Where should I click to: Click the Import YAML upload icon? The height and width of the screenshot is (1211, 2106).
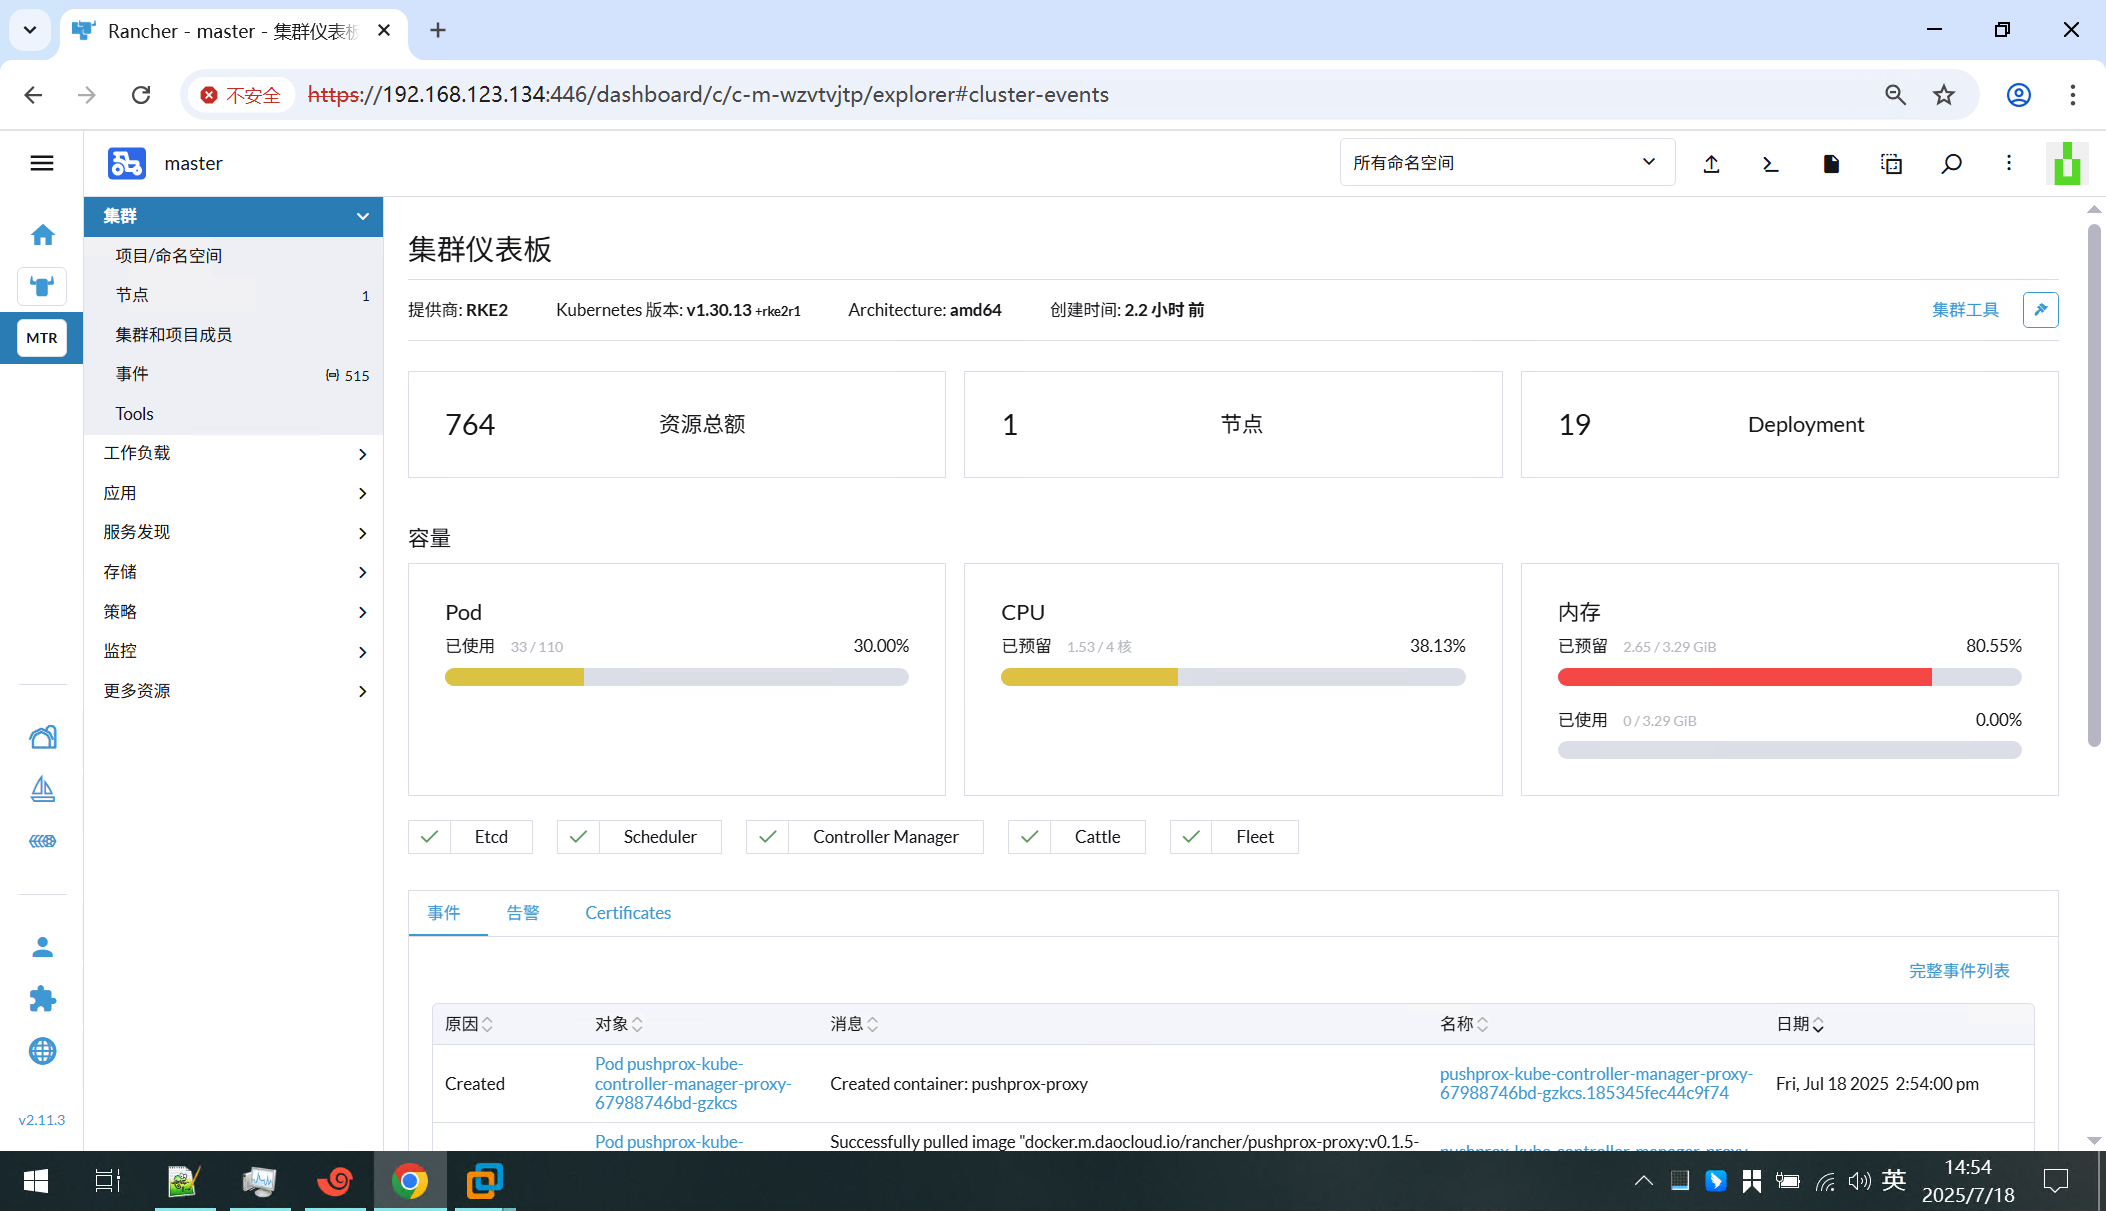pos(1711,164)
